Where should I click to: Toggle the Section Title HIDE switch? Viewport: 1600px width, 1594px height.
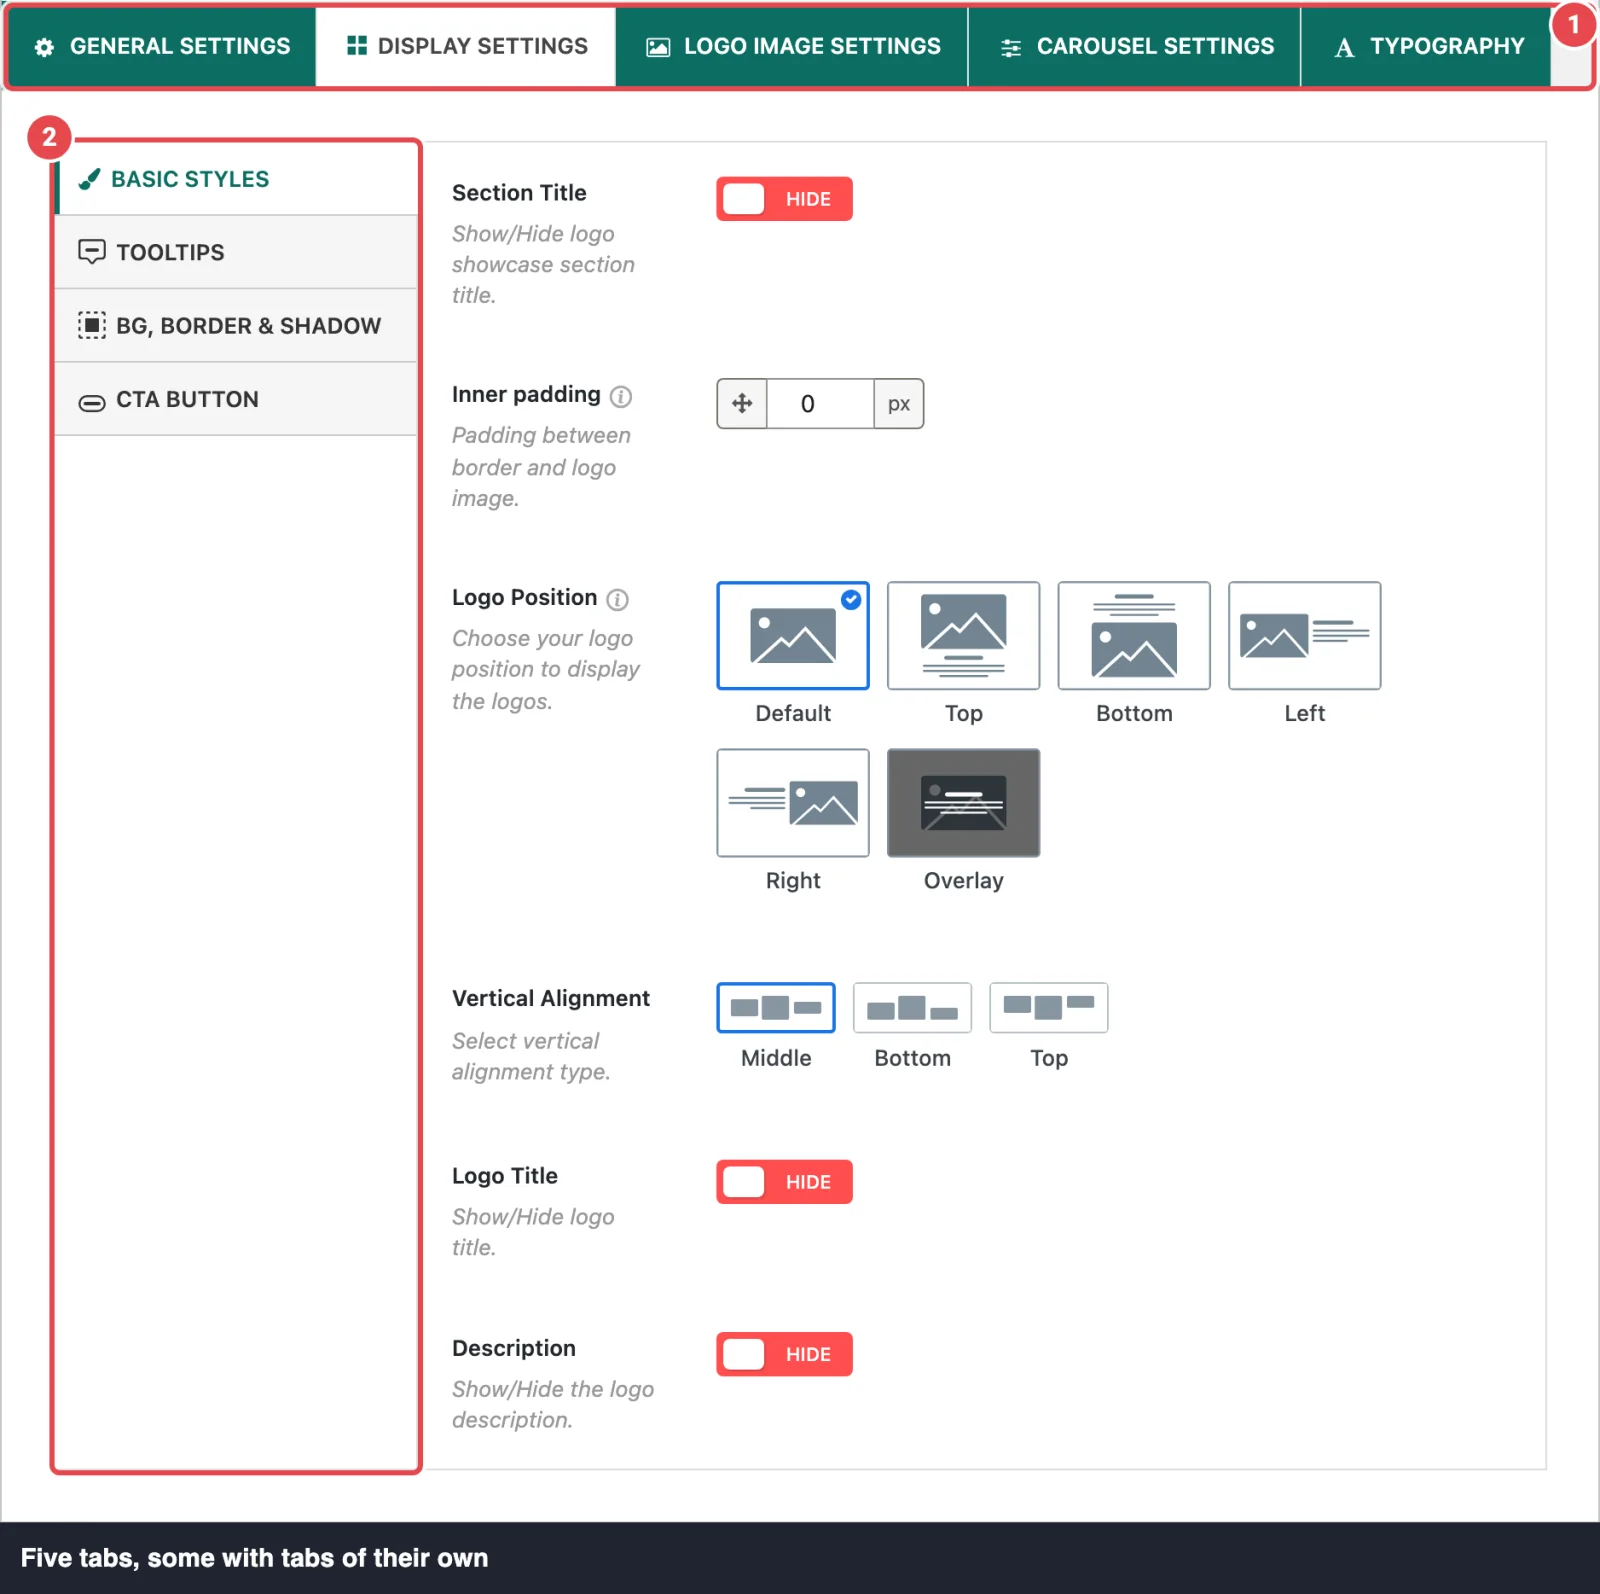784,199
